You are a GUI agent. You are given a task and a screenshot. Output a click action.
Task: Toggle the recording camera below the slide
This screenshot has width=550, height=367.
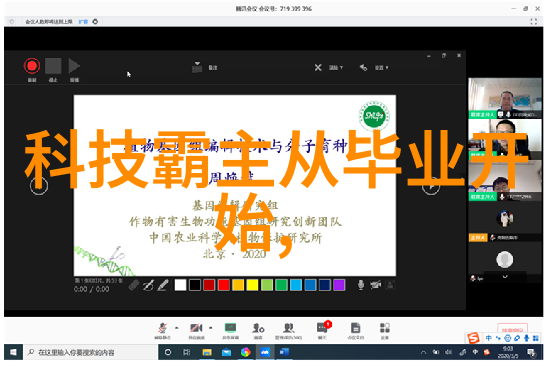pyautogui.click(x=375, y=285)
